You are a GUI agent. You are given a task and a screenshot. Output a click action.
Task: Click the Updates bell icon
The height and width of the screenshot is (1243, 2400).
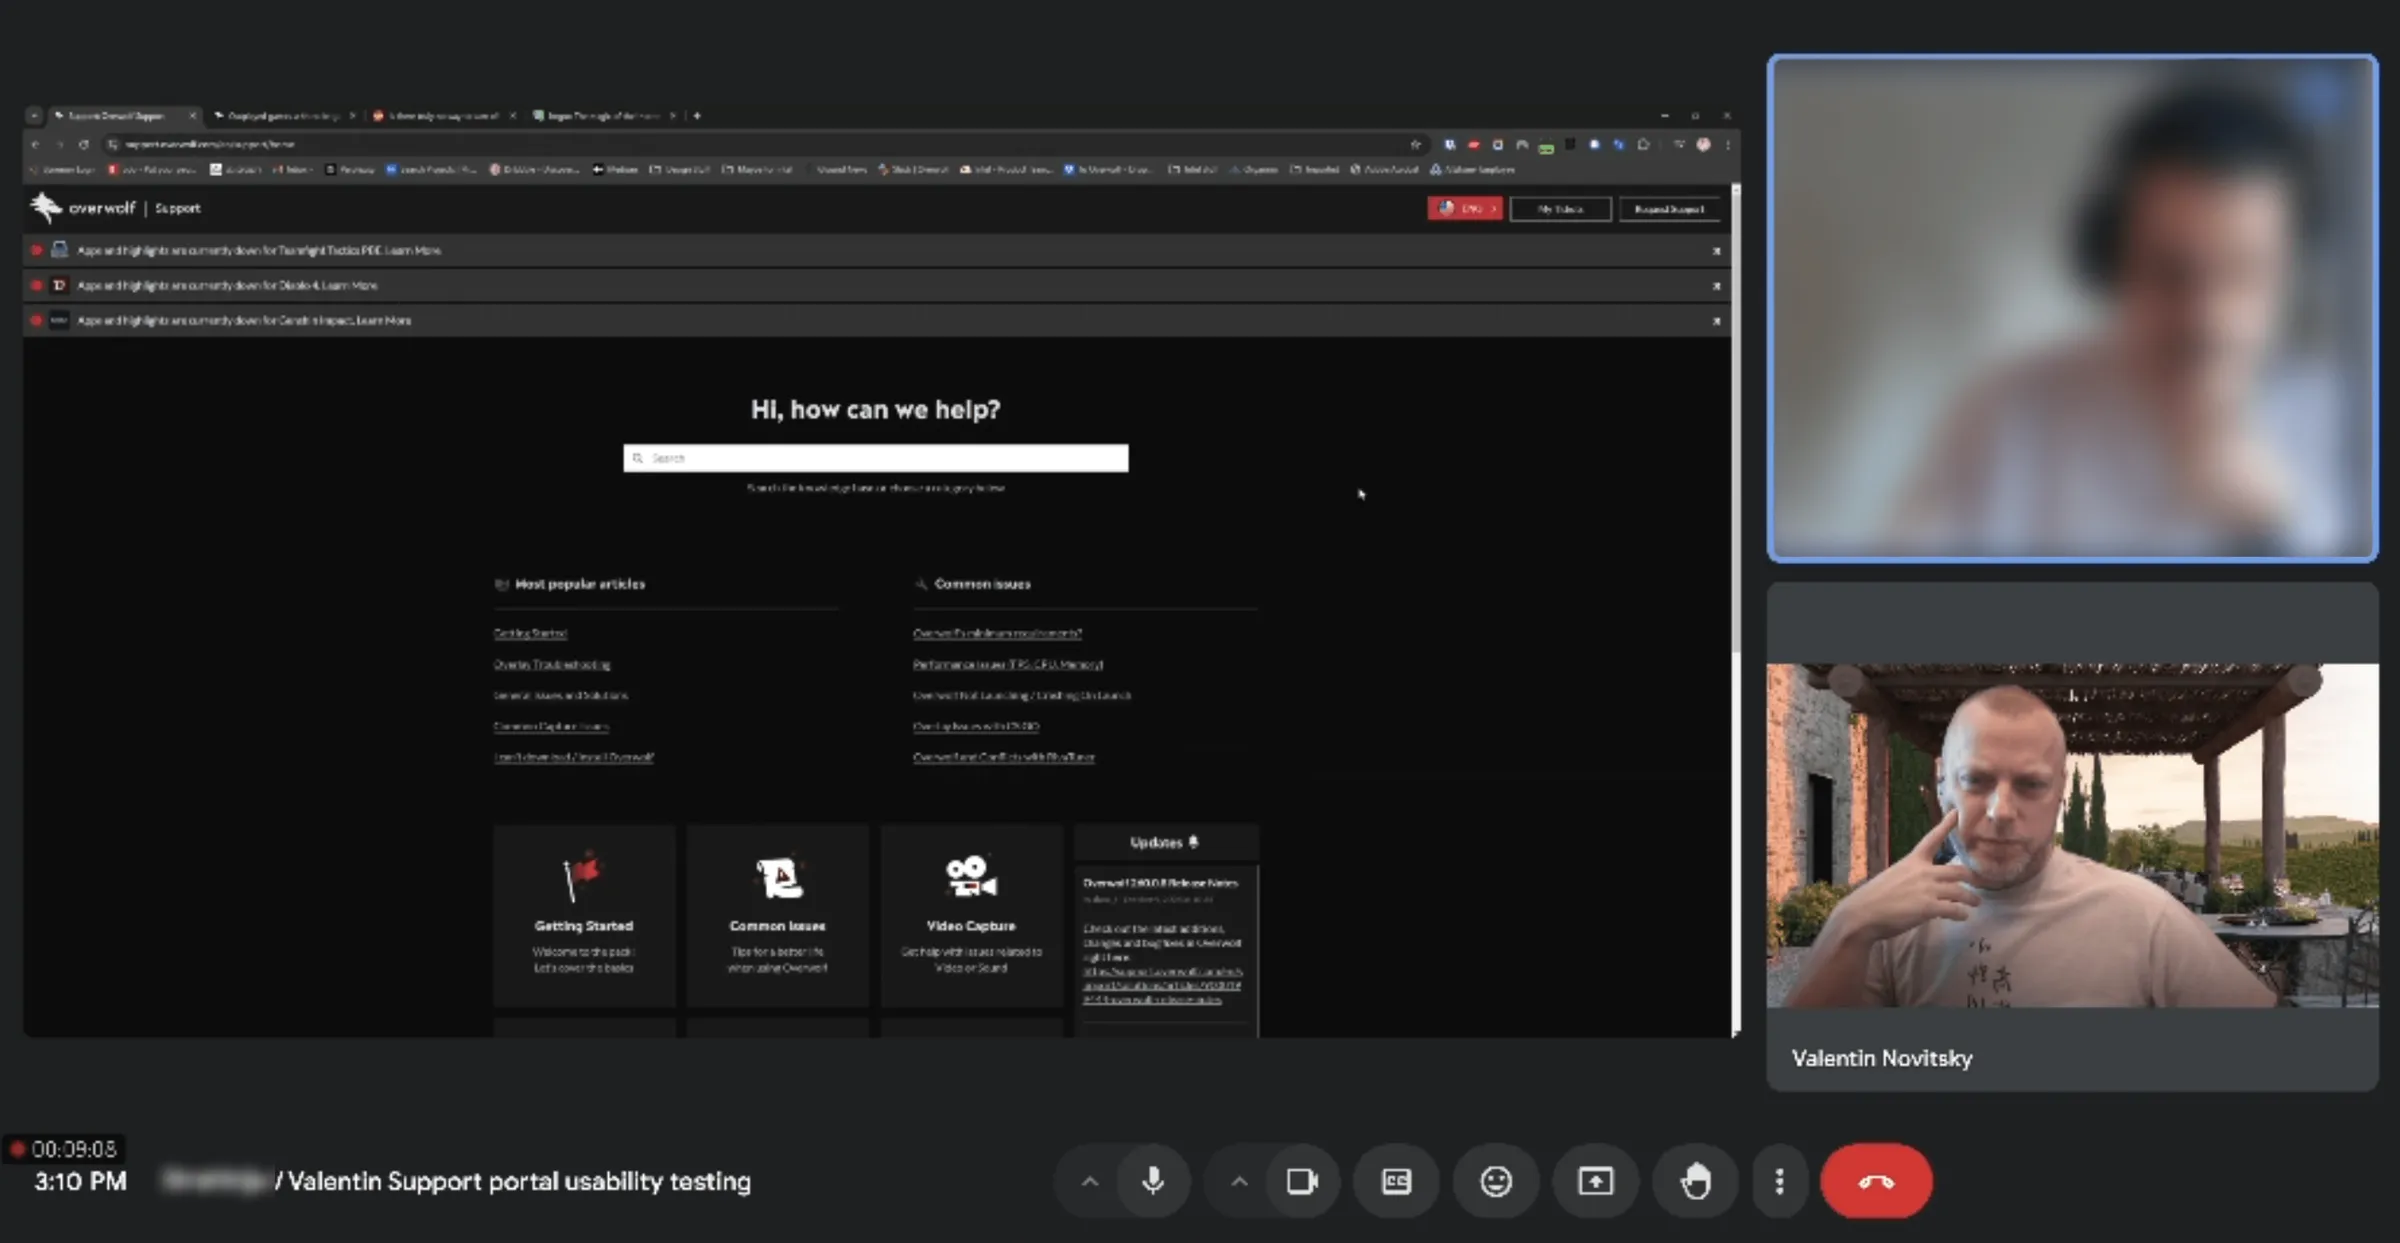coord(1194,842)
